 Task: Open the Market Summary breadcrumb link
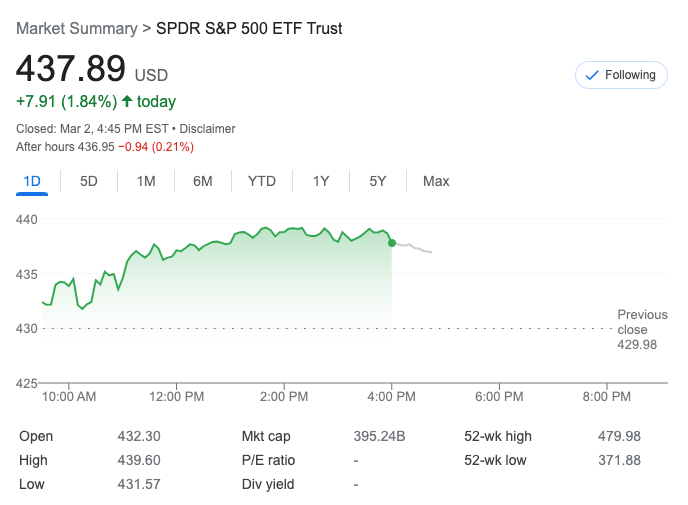76,28
